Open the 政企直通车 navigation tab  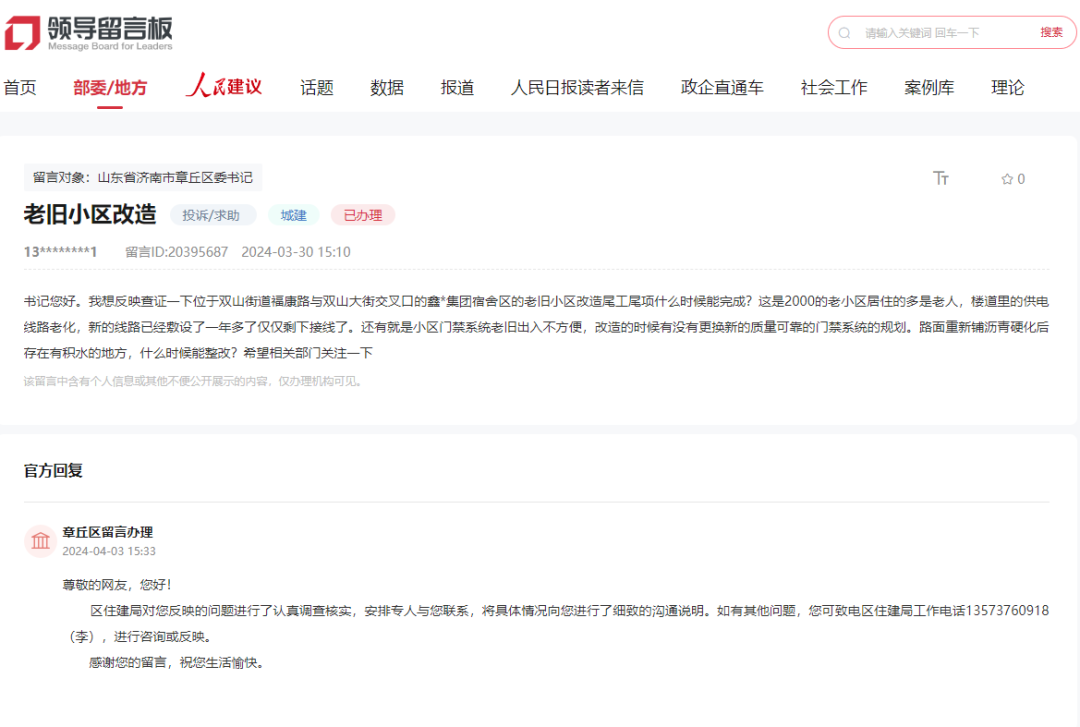tap(722, 88)
